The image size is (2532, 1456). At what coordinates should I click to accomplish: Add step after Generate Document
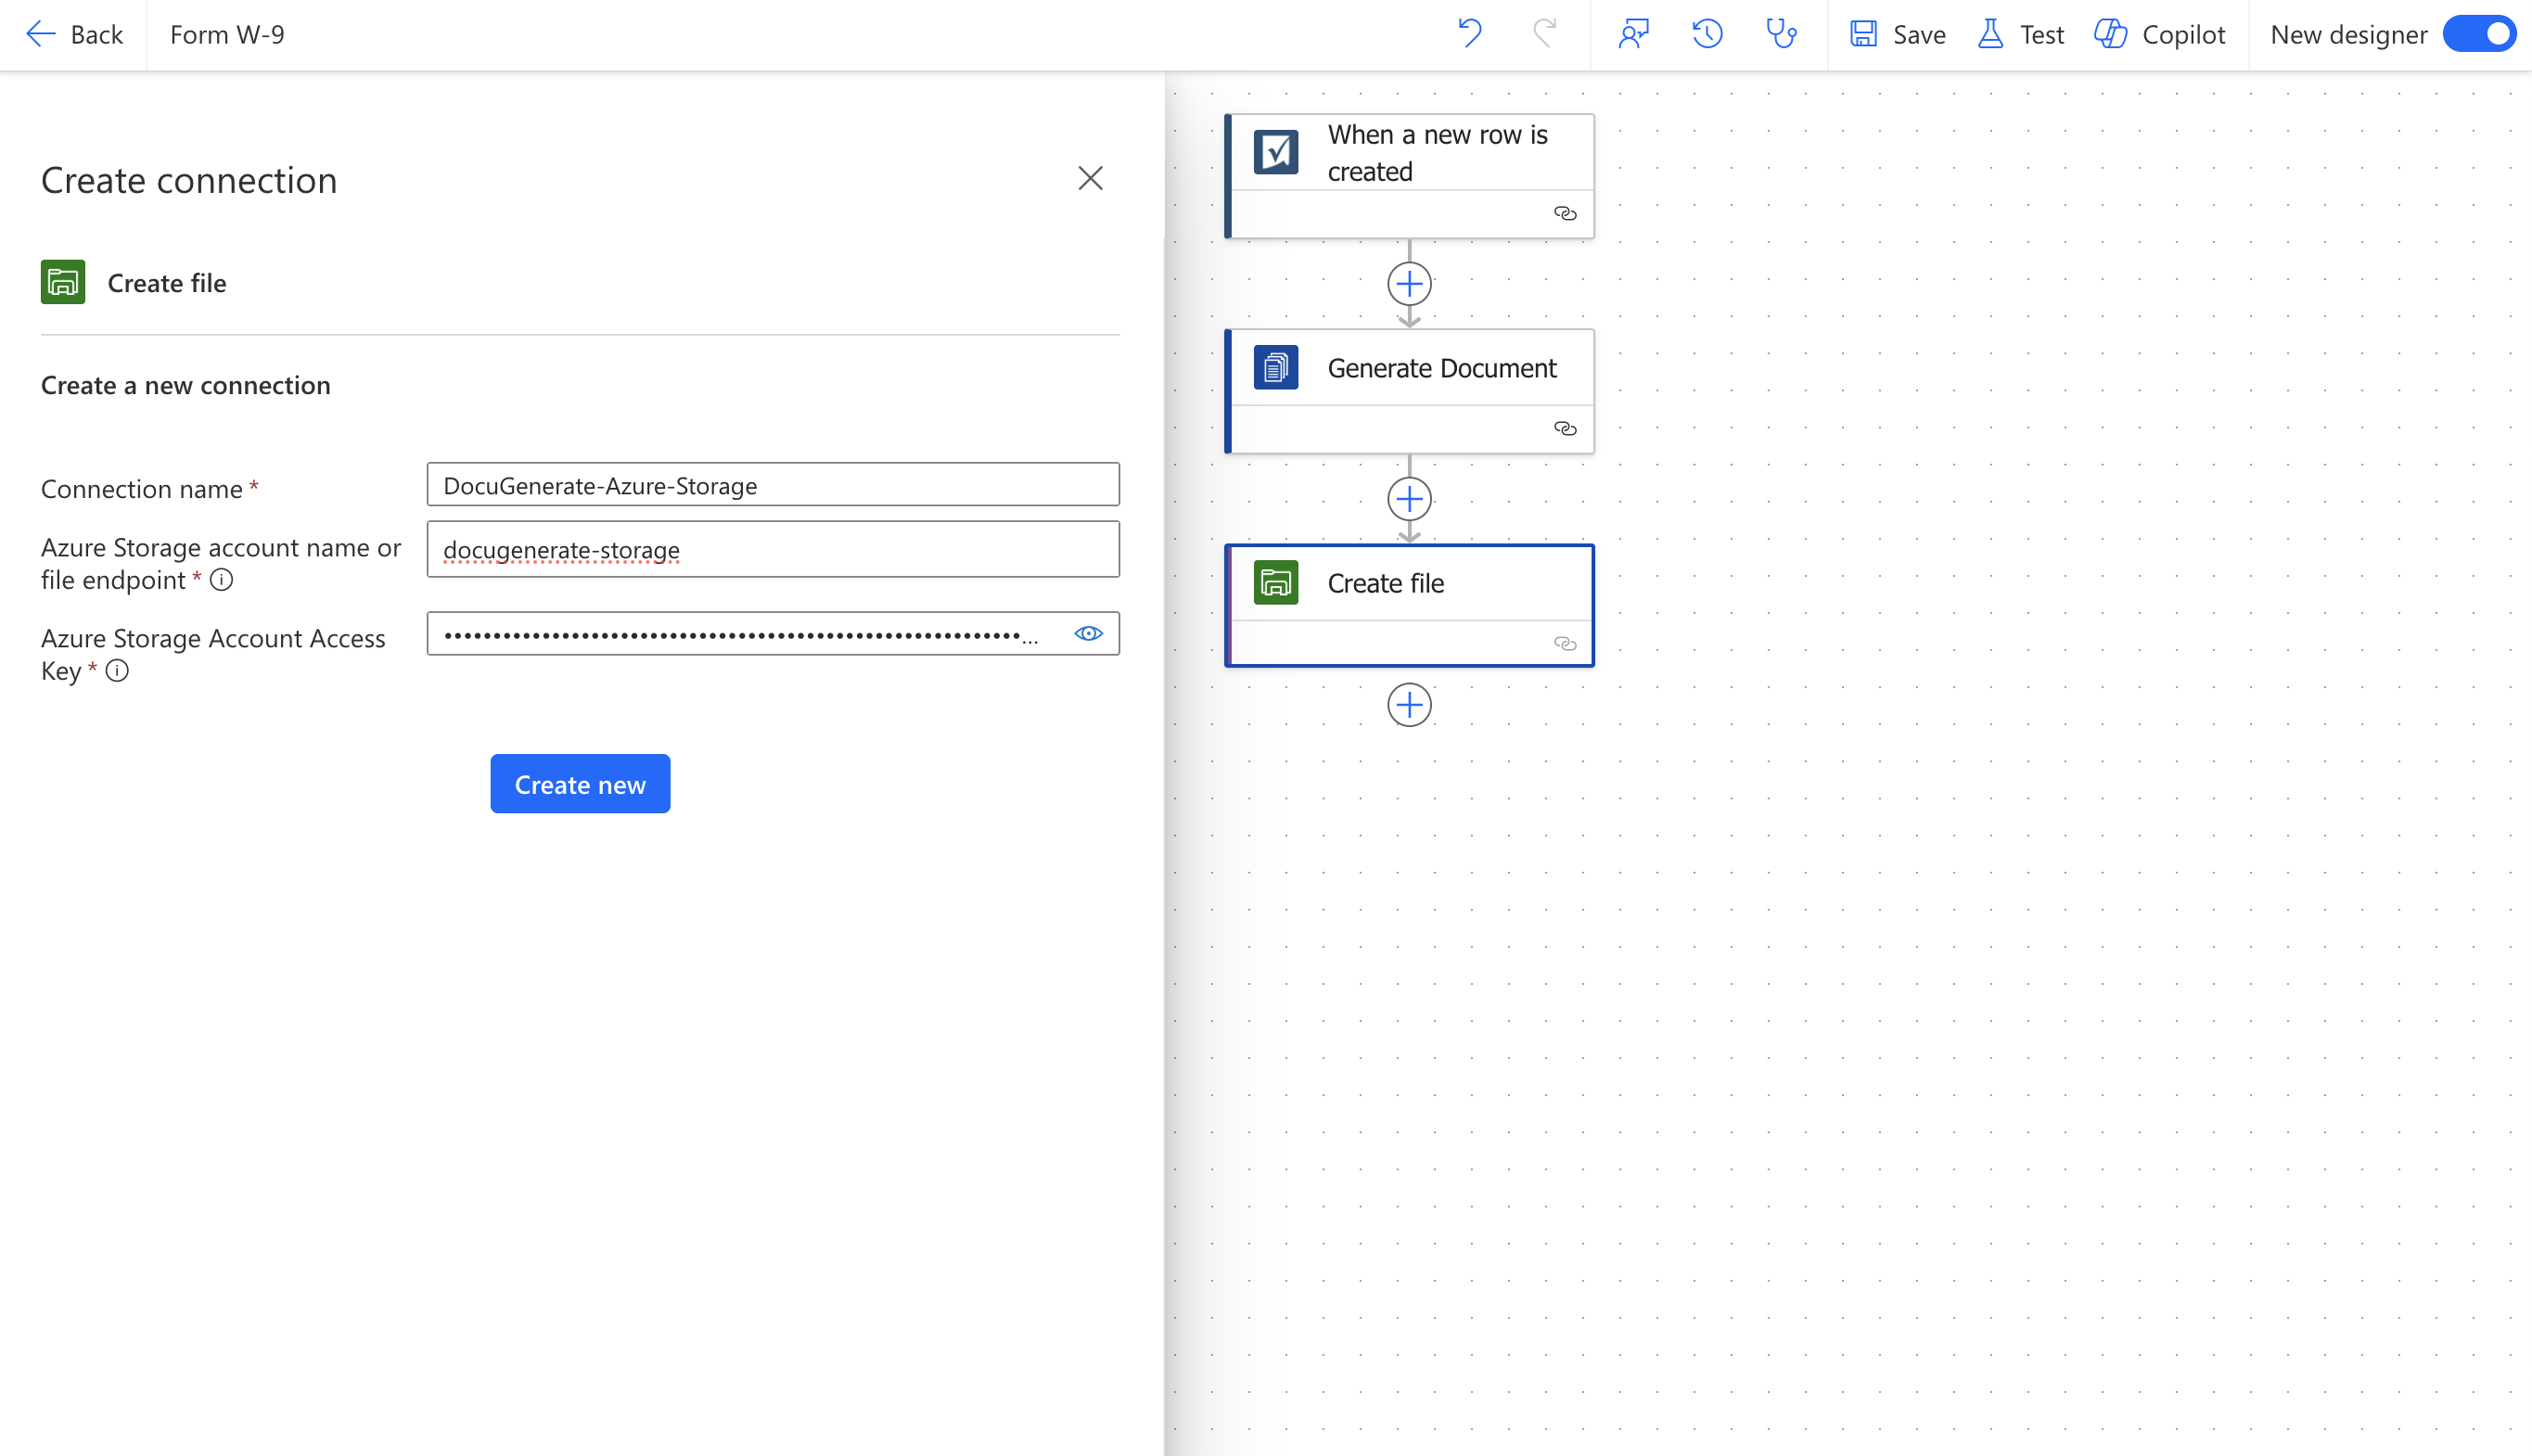click(x=1409, y=499)
